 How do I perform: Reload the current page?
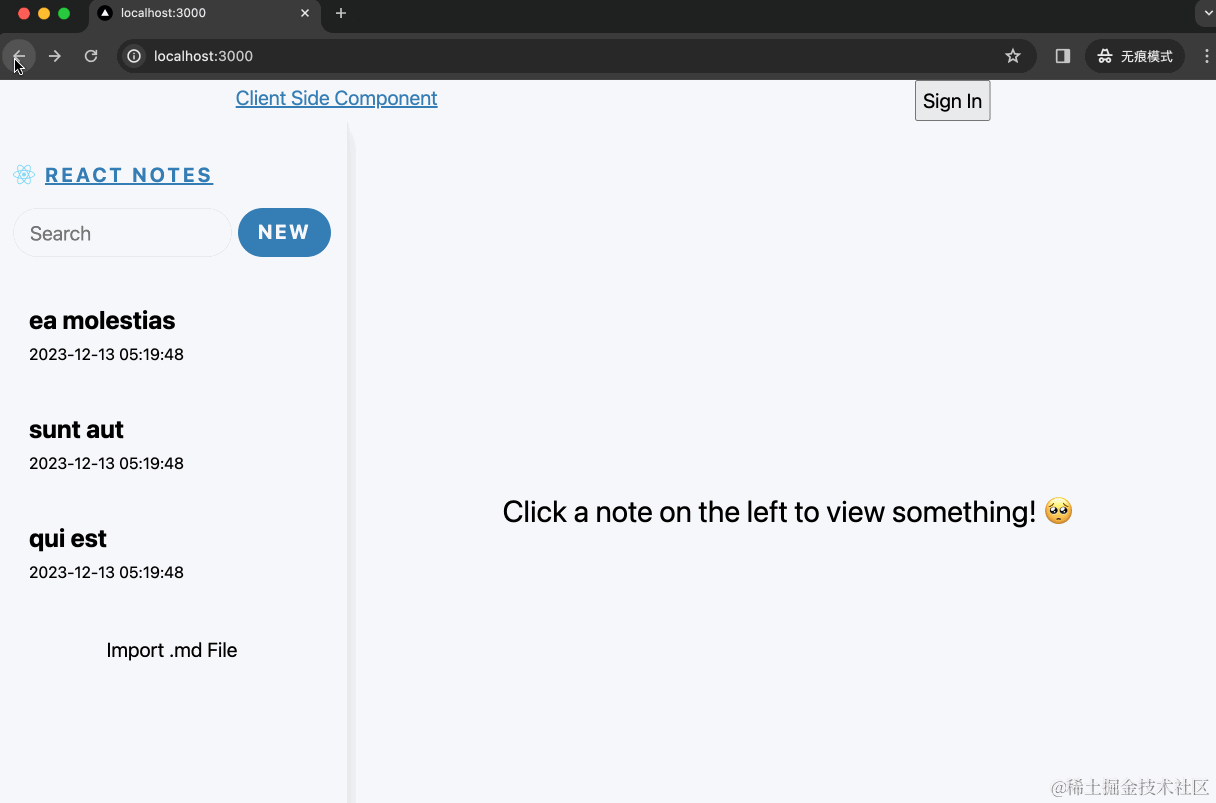(91, 56)
